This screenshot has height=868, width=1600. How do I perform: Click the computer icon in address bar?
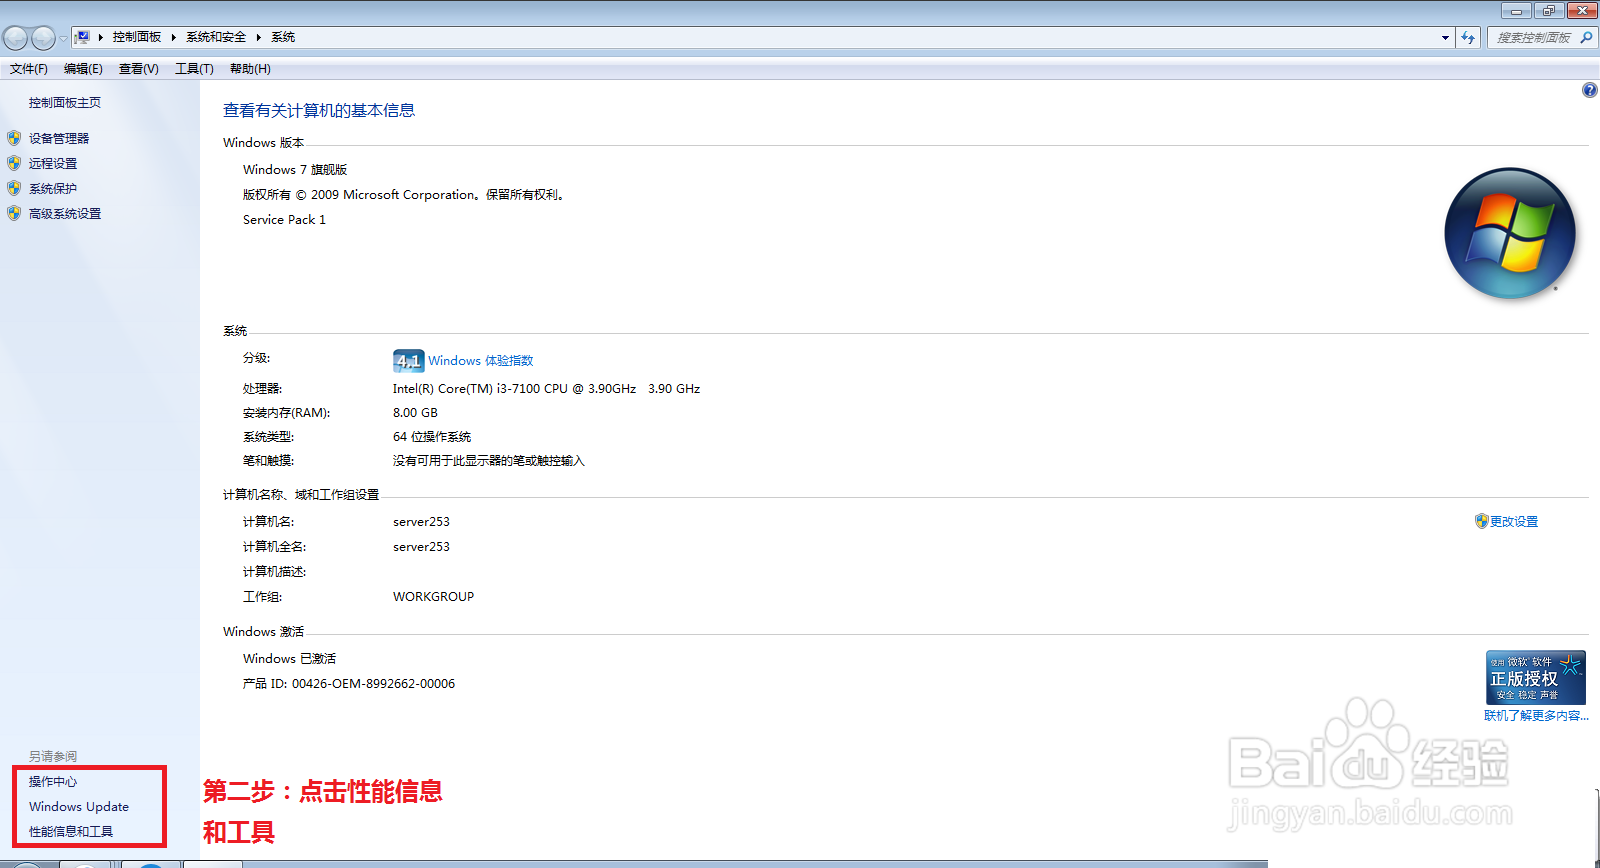point(83,37)
